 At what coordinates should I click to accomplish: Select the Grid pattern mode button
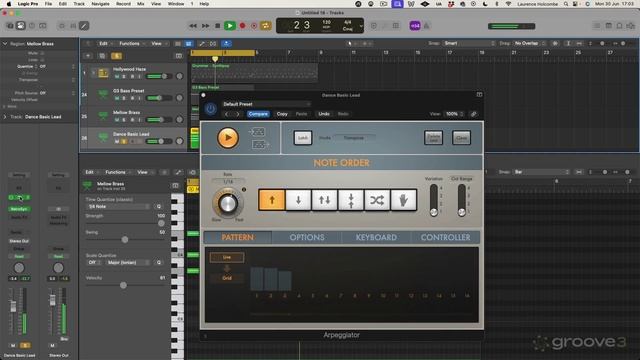[227, 278]
